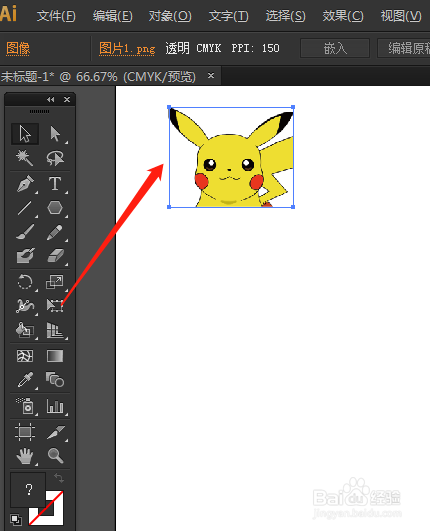The width and height of the screenshot is (430, 531).
Task: Select the Pen tool
Action: 25,184
